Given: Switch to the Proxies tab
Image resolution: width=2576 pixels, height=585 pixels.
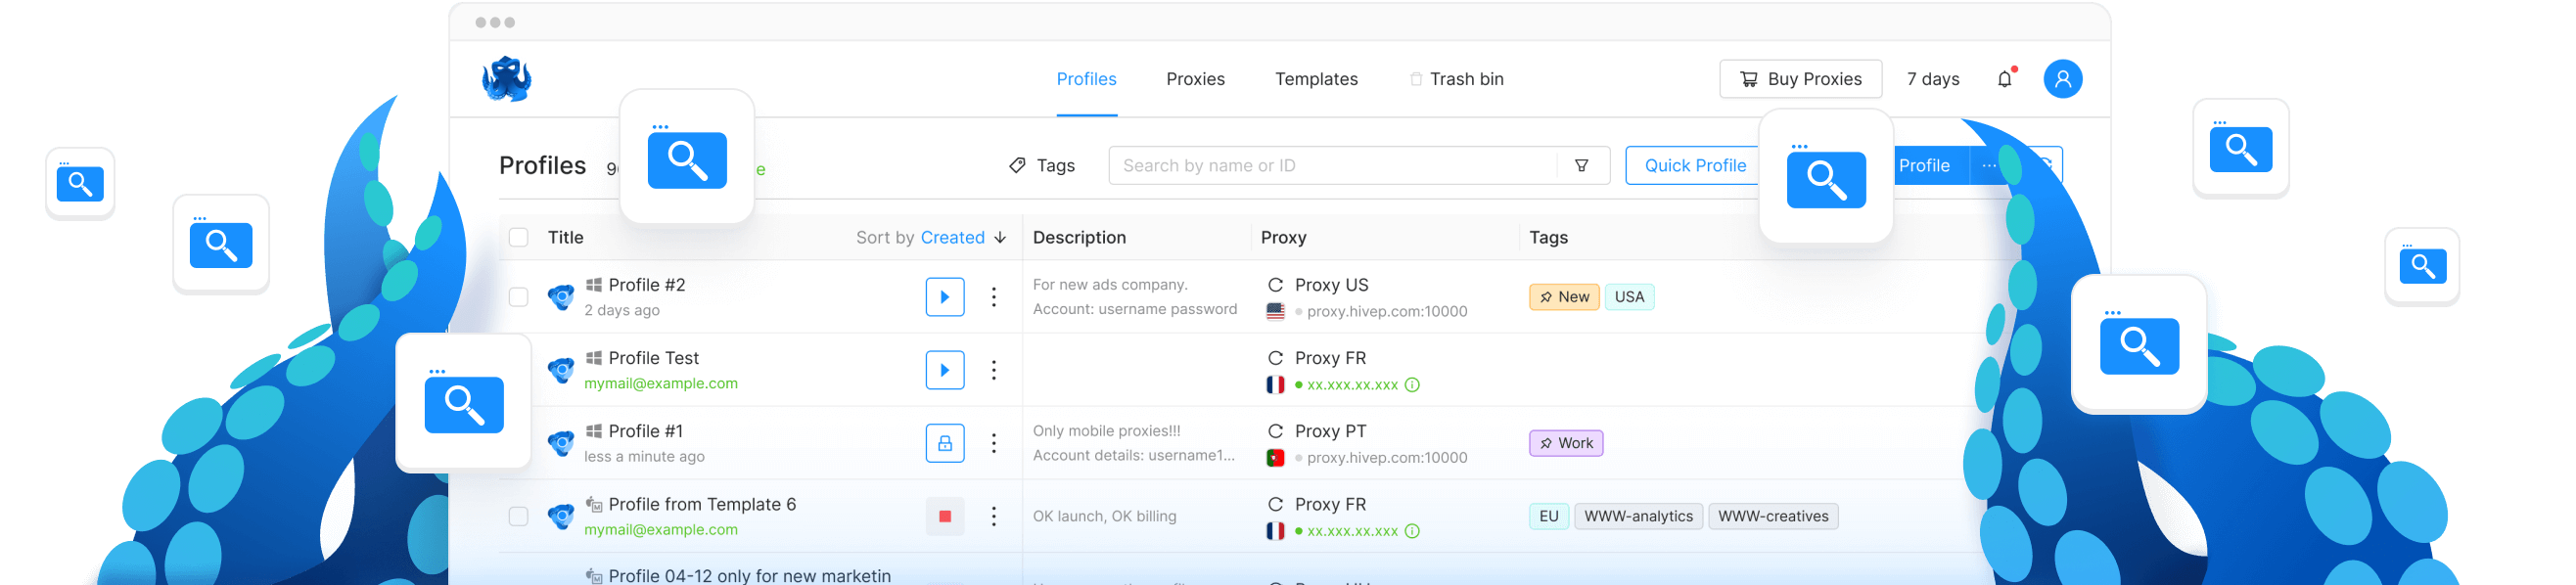Looking at the screenshot, I should tap(1195, 79).
